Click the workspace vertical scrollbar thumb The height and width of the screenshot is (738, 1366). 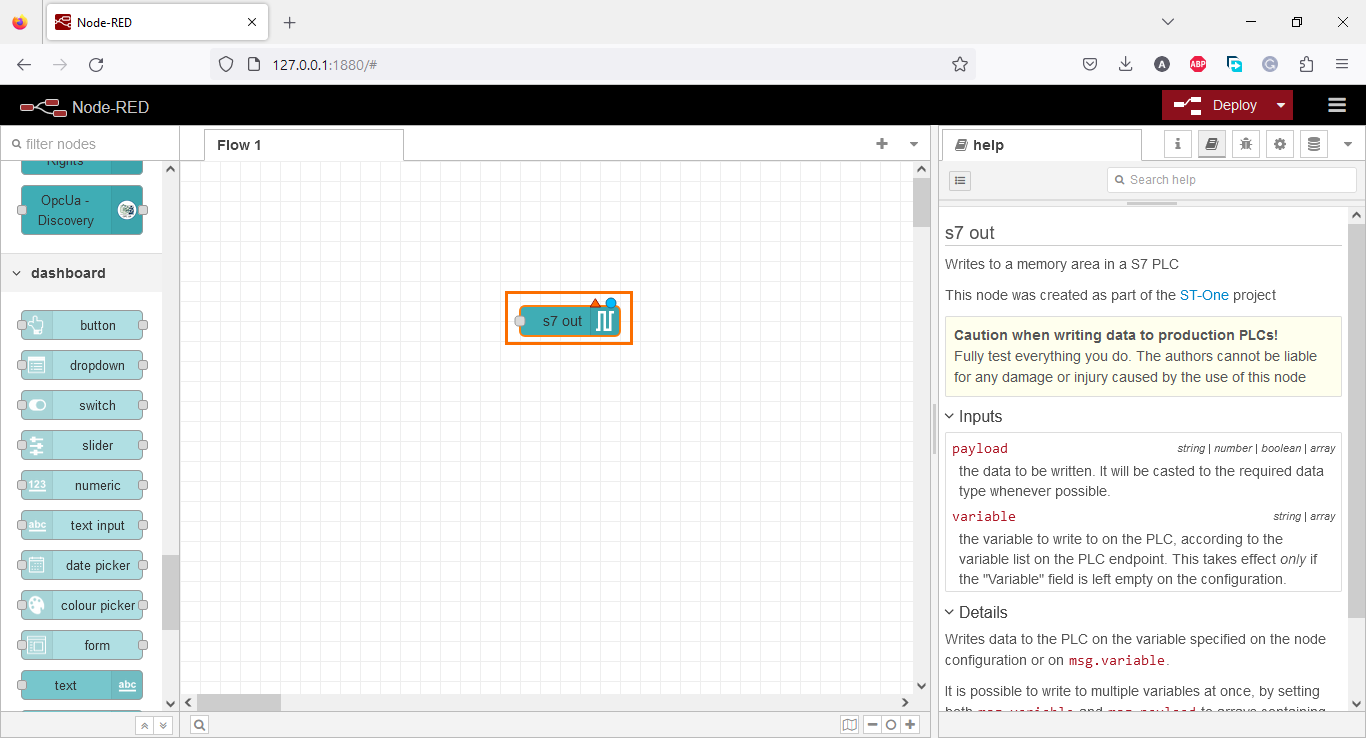pyautogui.click(x=922, y=203)
